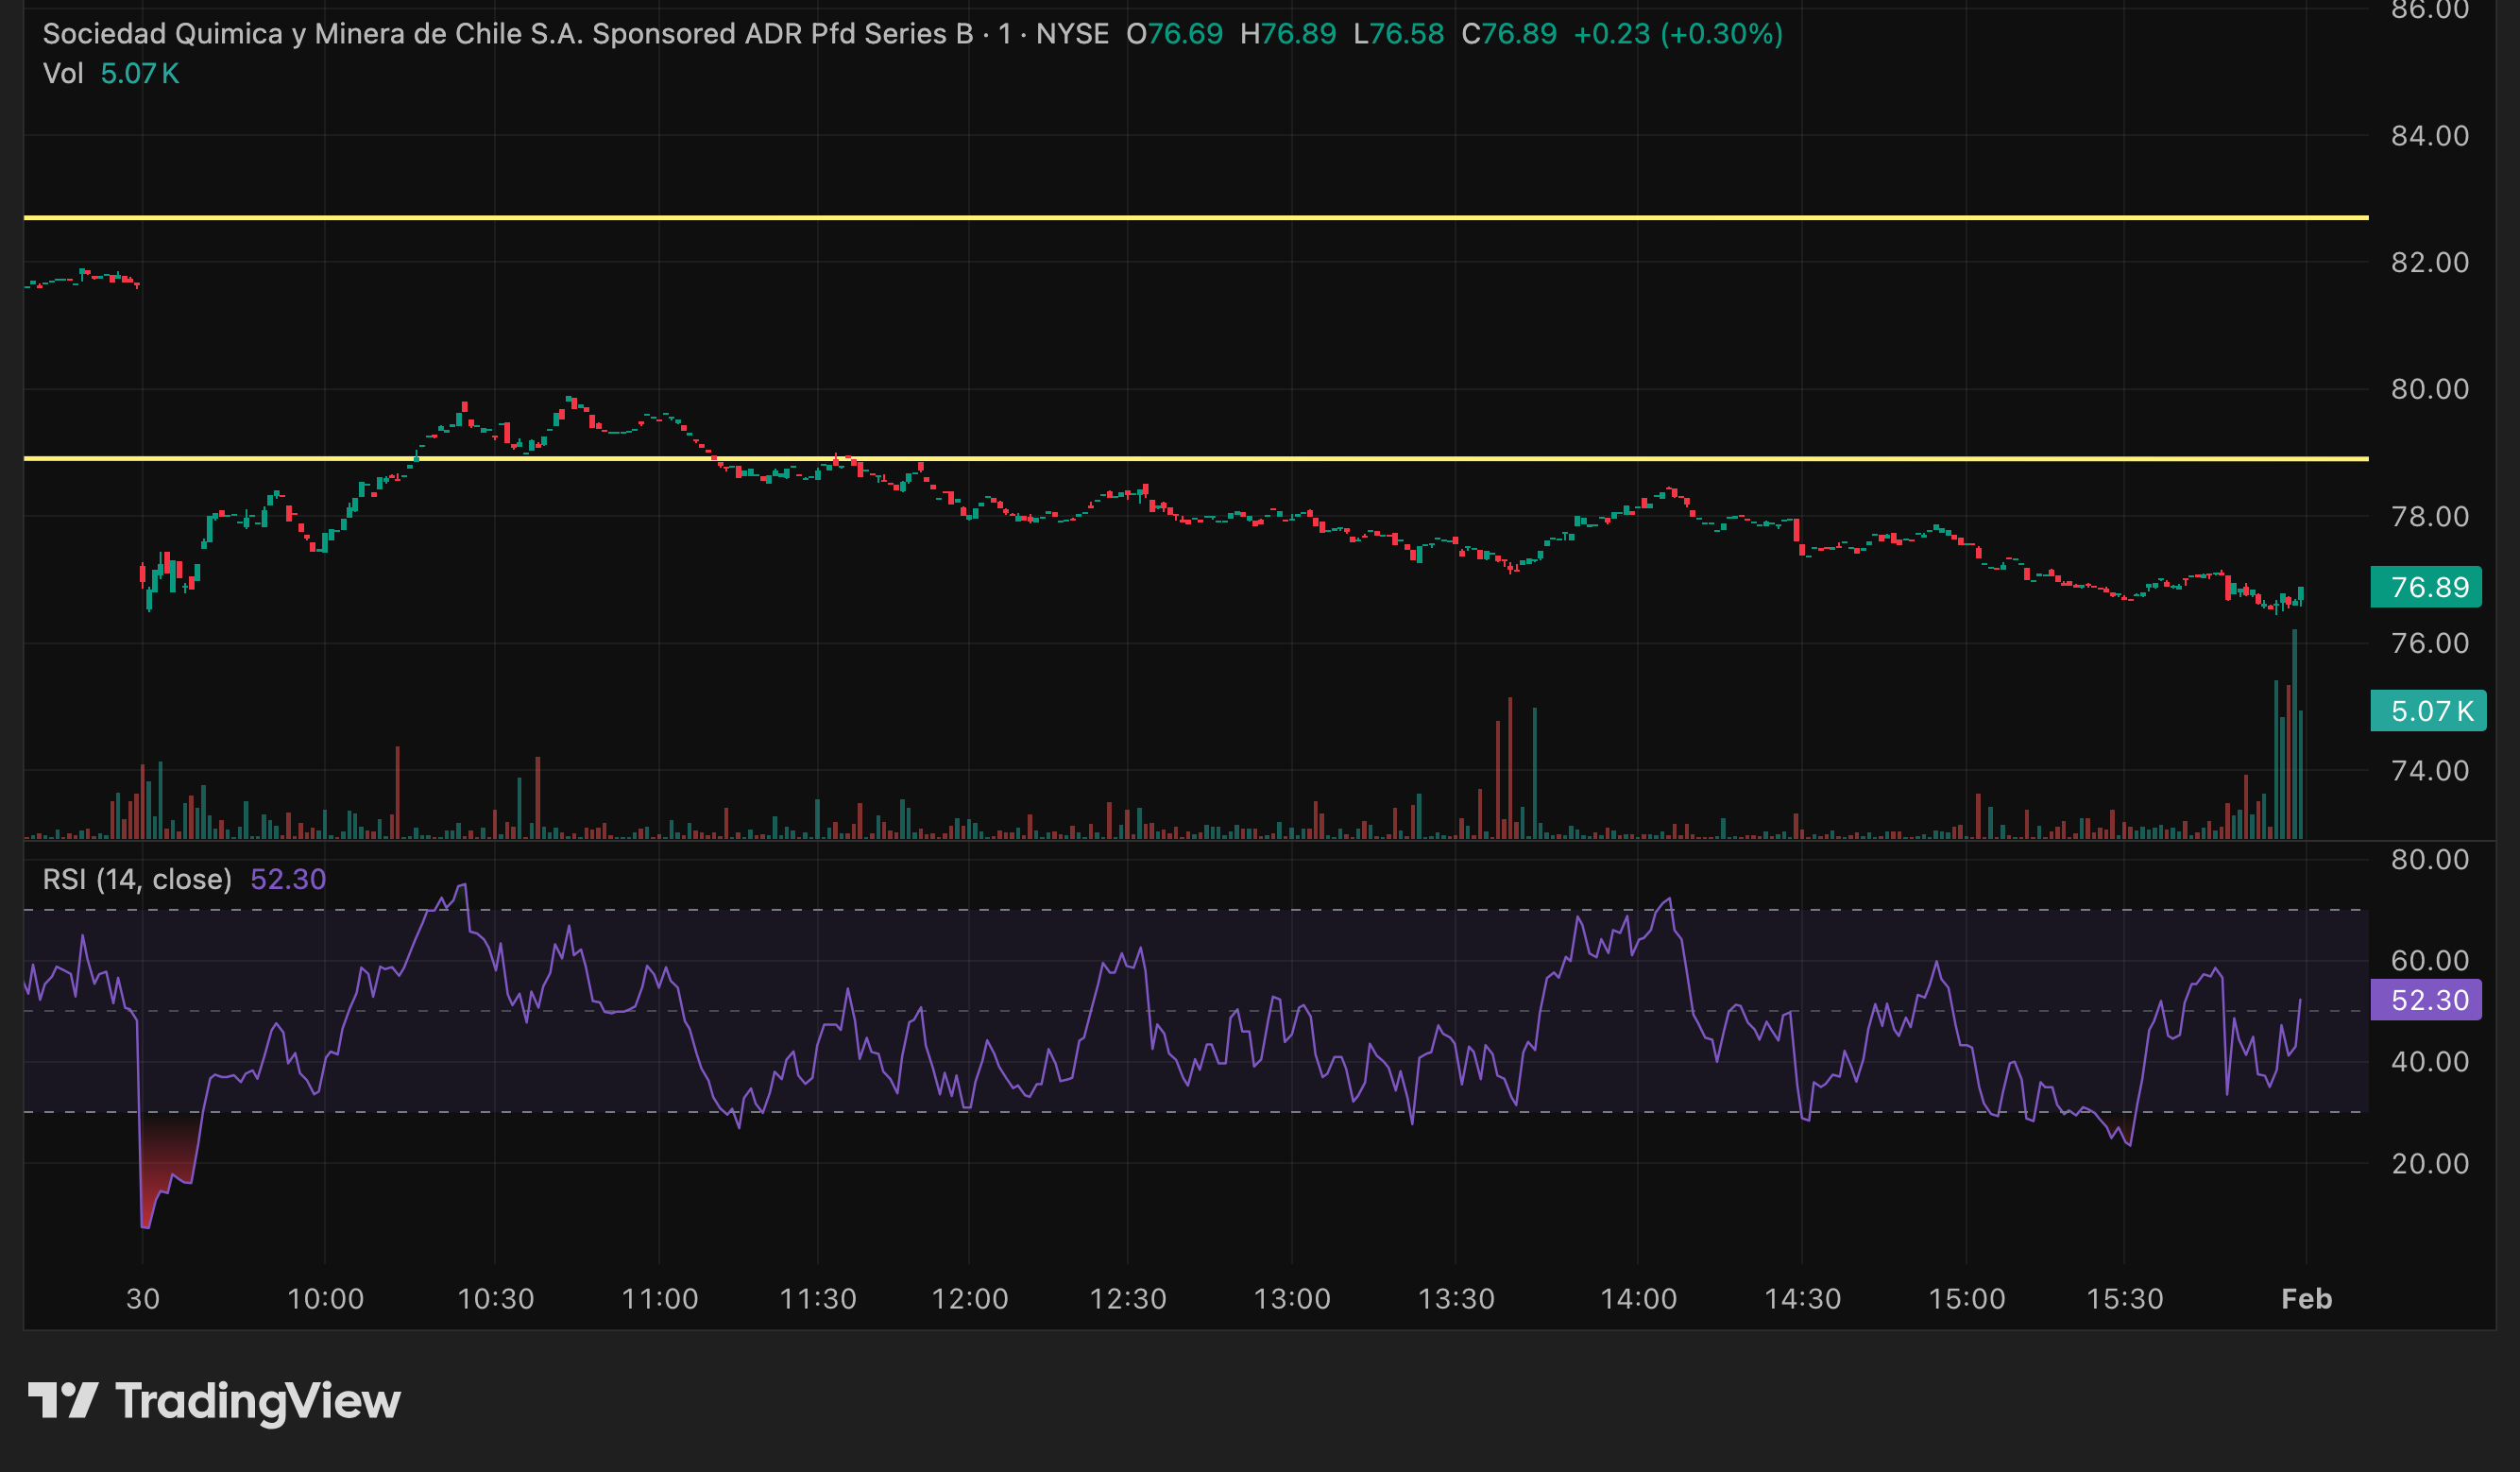Click the TradingView wordmark text
Screen dimensions: 2520x1472
point(258,1401)
